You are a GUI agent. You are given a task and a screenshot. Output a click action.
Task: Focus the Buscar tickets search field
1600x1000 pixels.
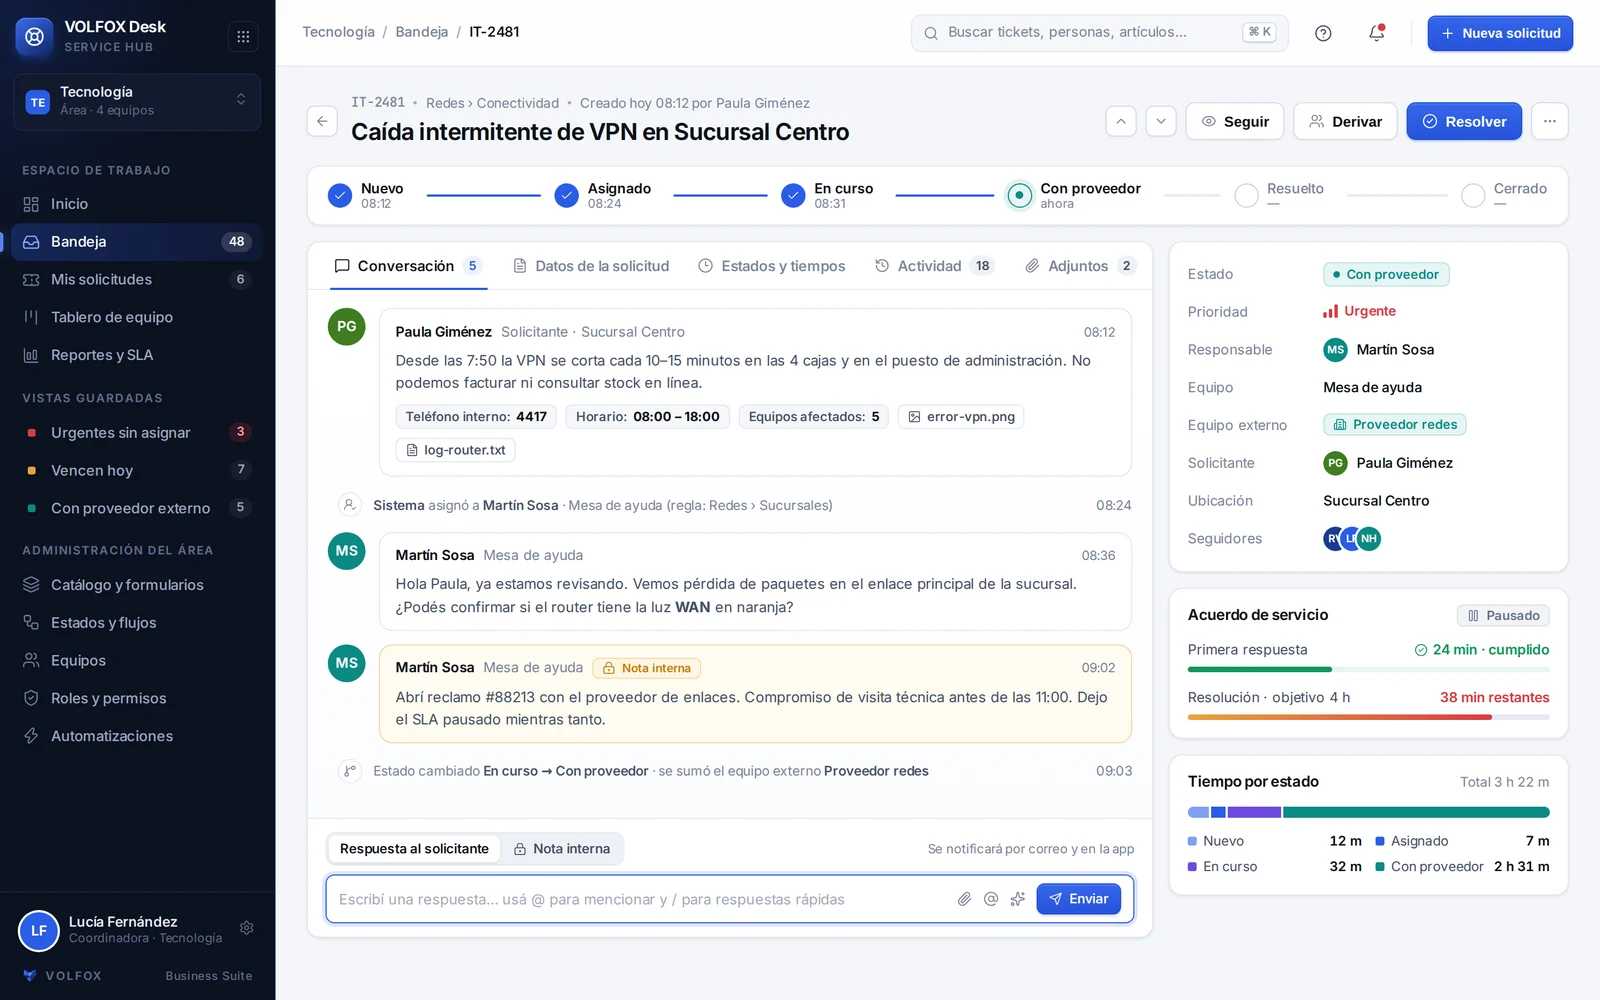pos(1099,33)
